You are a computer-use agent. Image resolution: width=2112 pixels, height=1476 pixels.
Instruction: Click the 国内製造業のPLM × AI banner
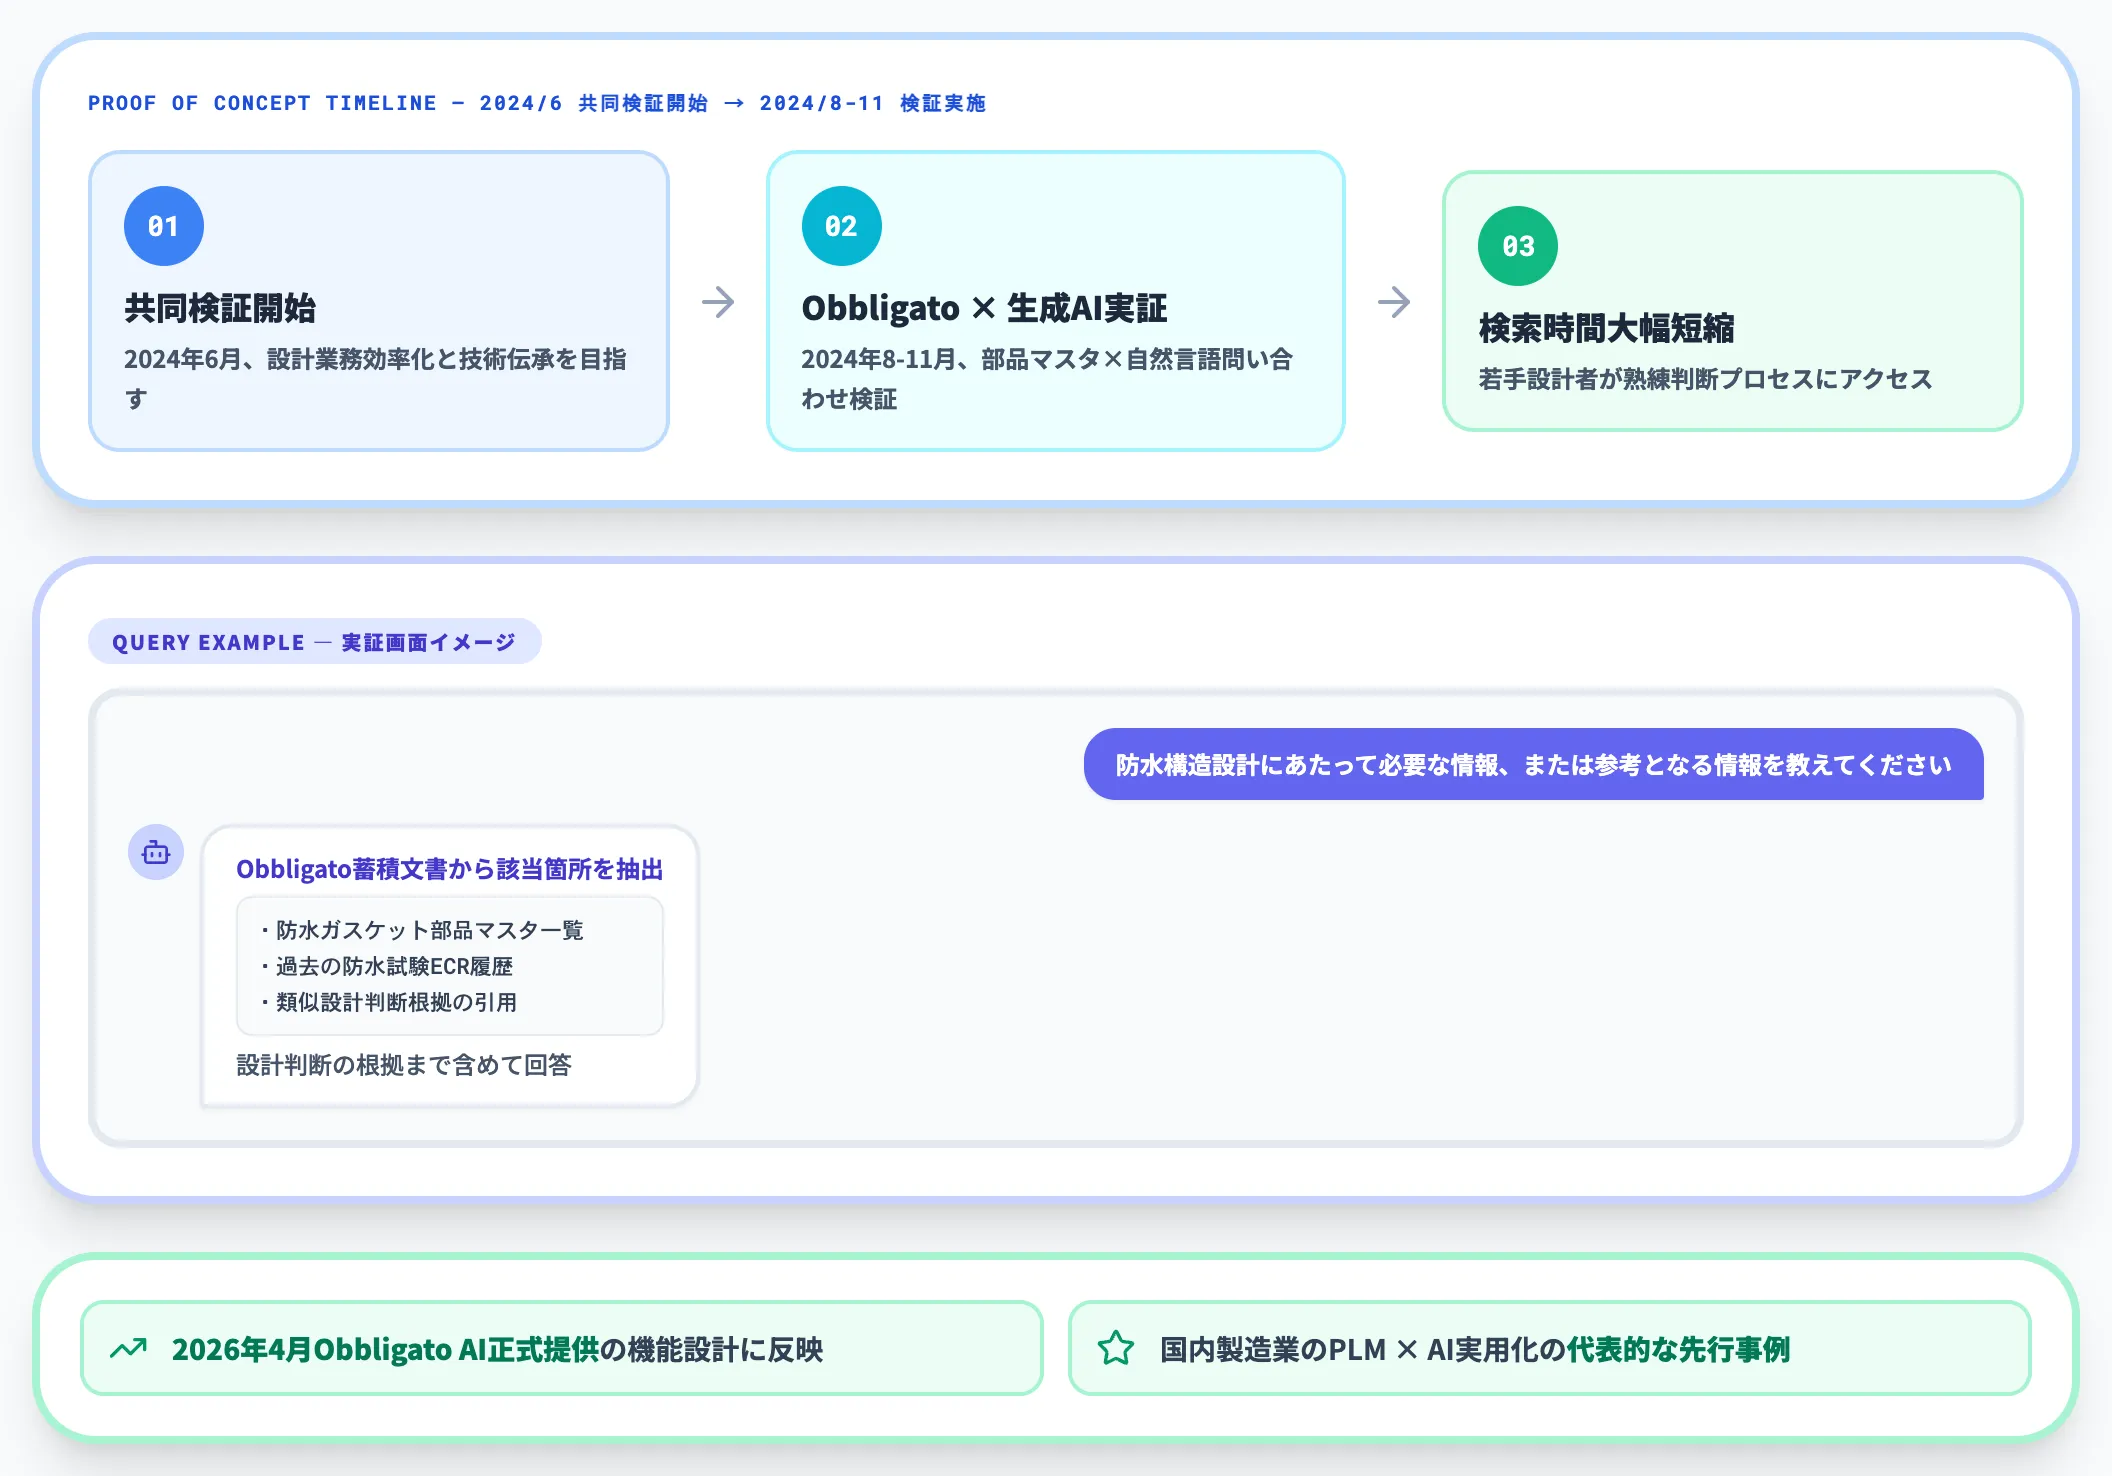coord(1550,1348)
